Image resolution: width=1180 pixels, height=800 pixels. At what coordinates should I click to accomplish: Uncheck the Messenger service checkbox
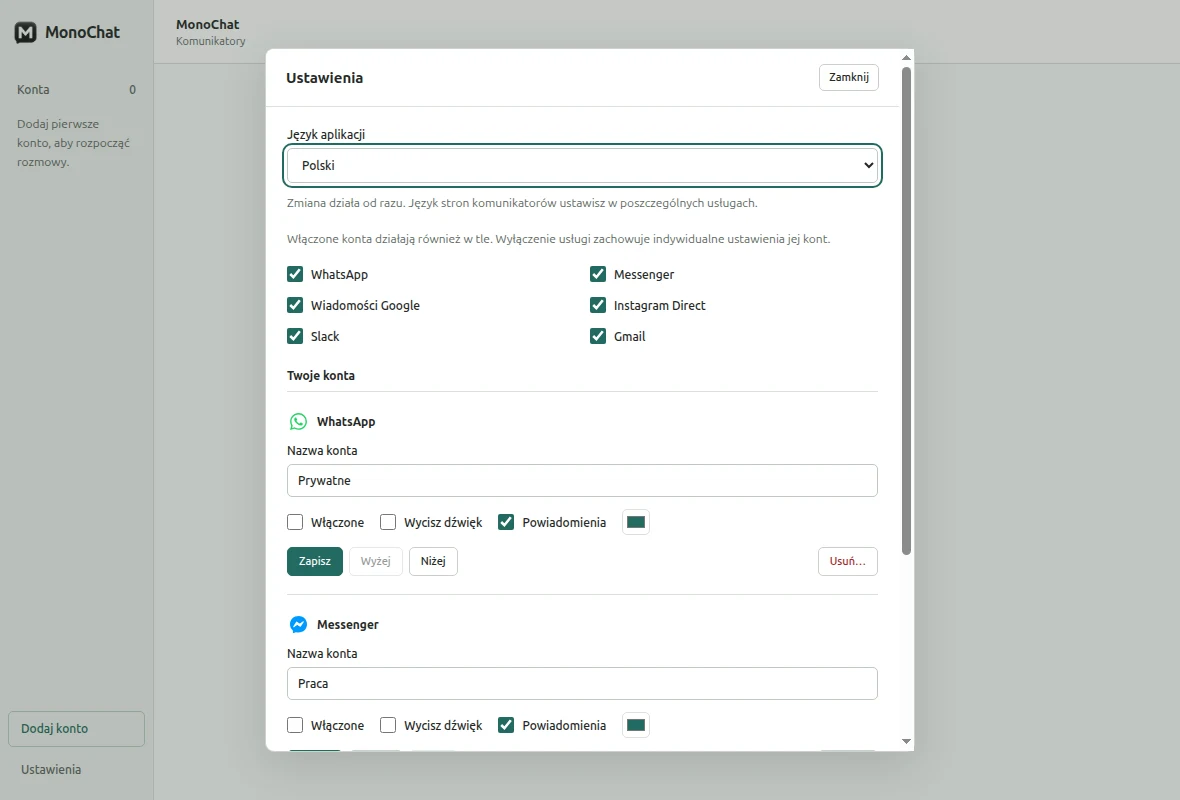coord(598,274)
